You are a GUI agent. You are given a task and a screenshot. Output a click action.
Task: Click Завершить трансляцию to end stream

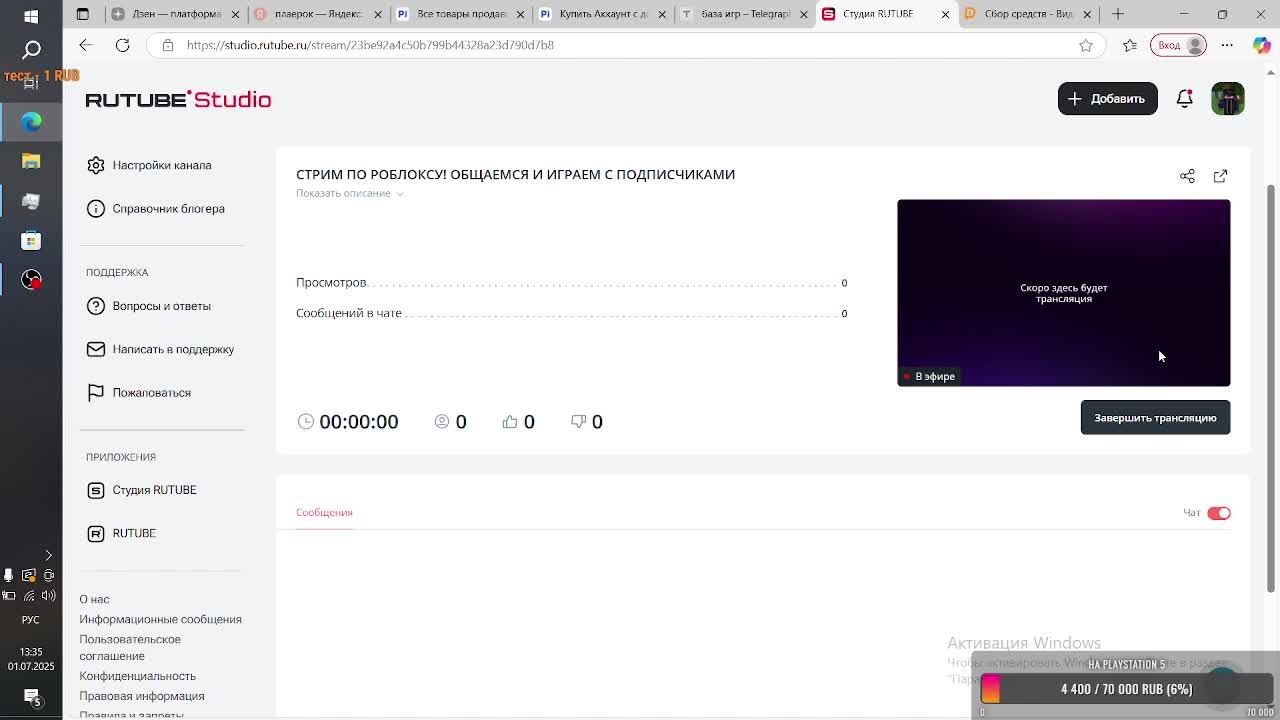[x=1155, y=418]
